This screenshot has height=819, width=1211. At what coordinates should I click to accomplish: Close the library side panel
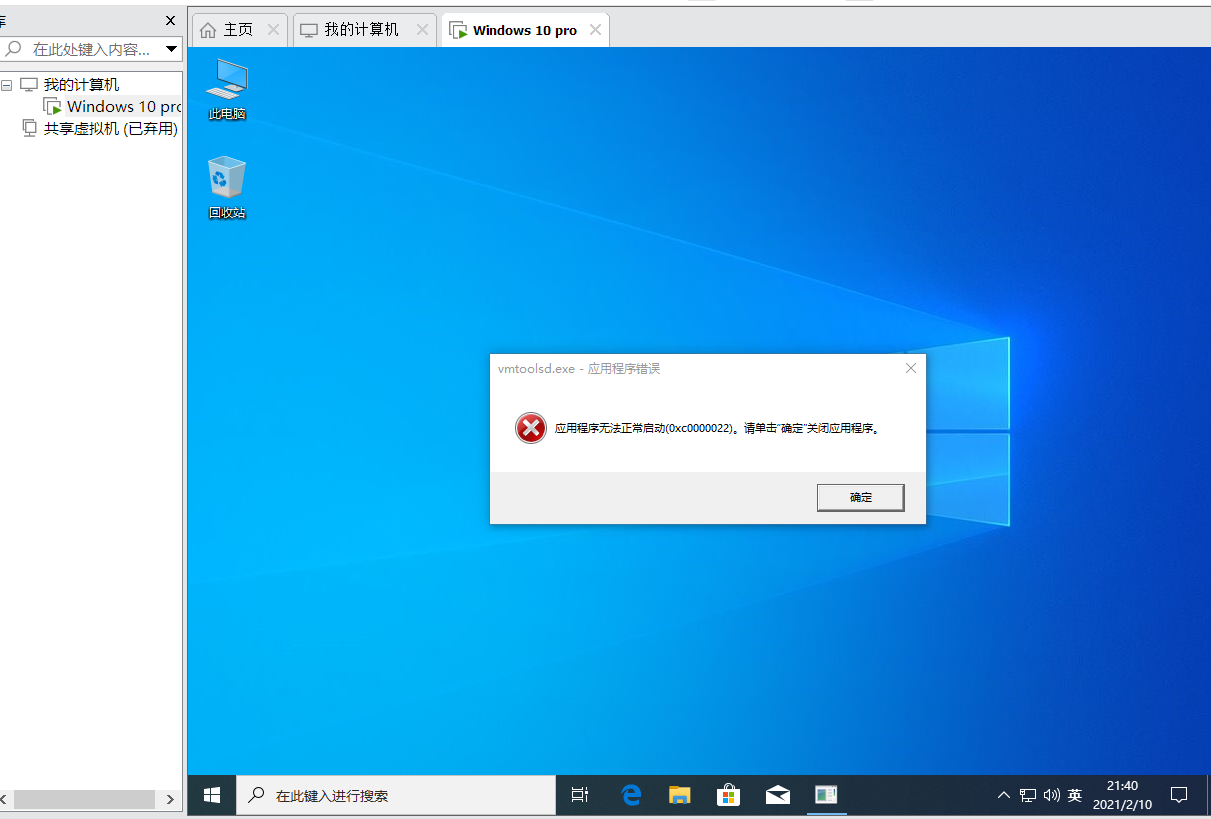coord(170,20)
